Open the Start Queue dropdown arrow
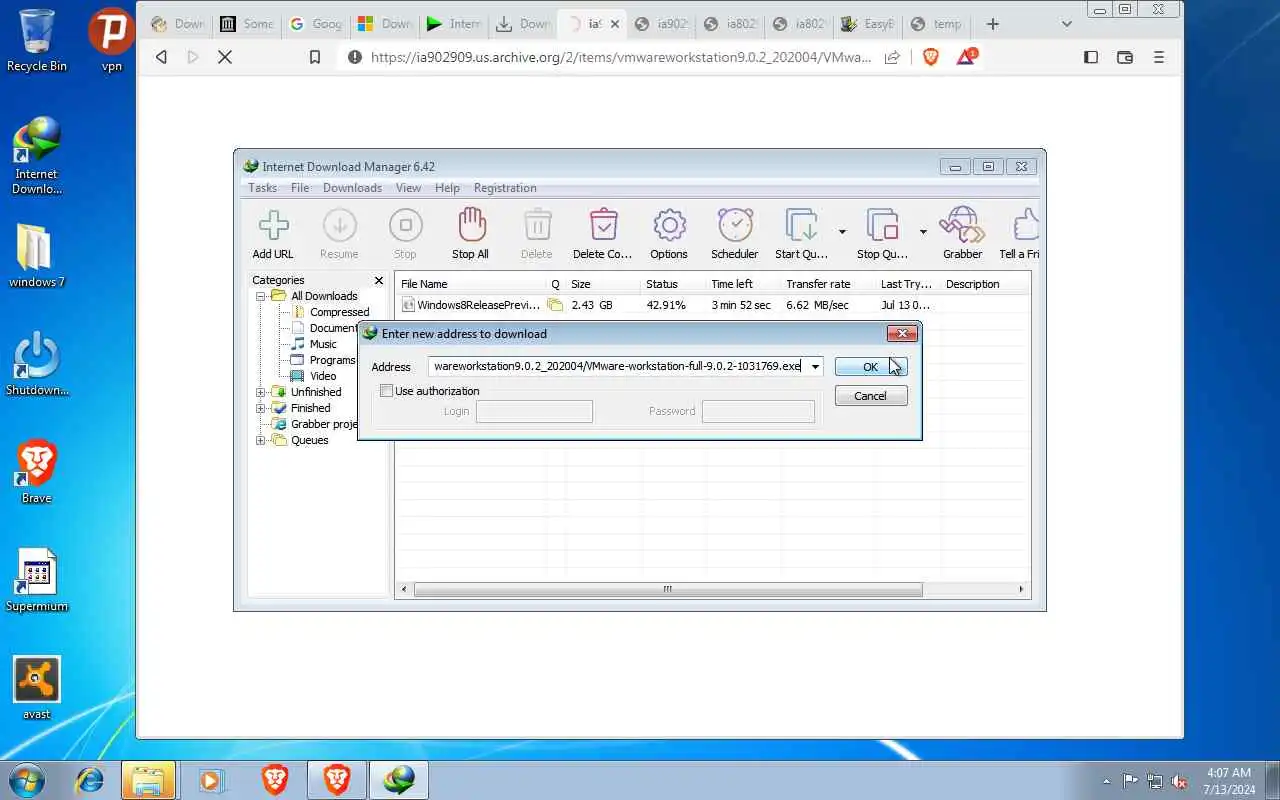The width and height of the screenshot is (1280, 800). 842,232
